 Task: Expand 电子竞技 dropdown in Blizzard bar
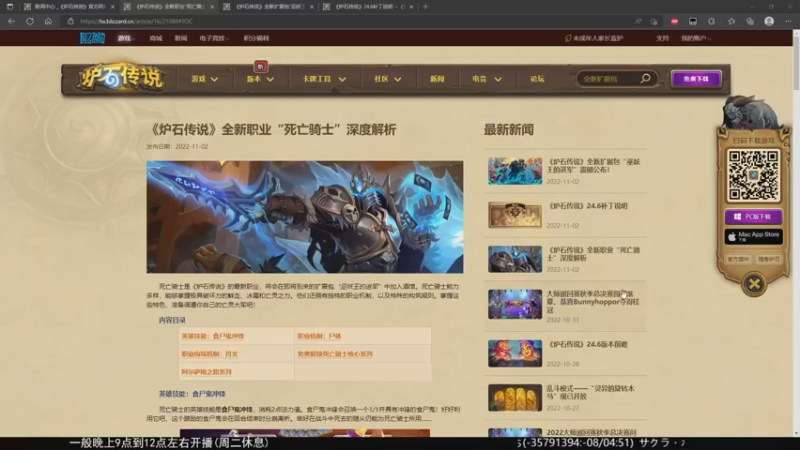pyautogui.click(x=214, y=38)
